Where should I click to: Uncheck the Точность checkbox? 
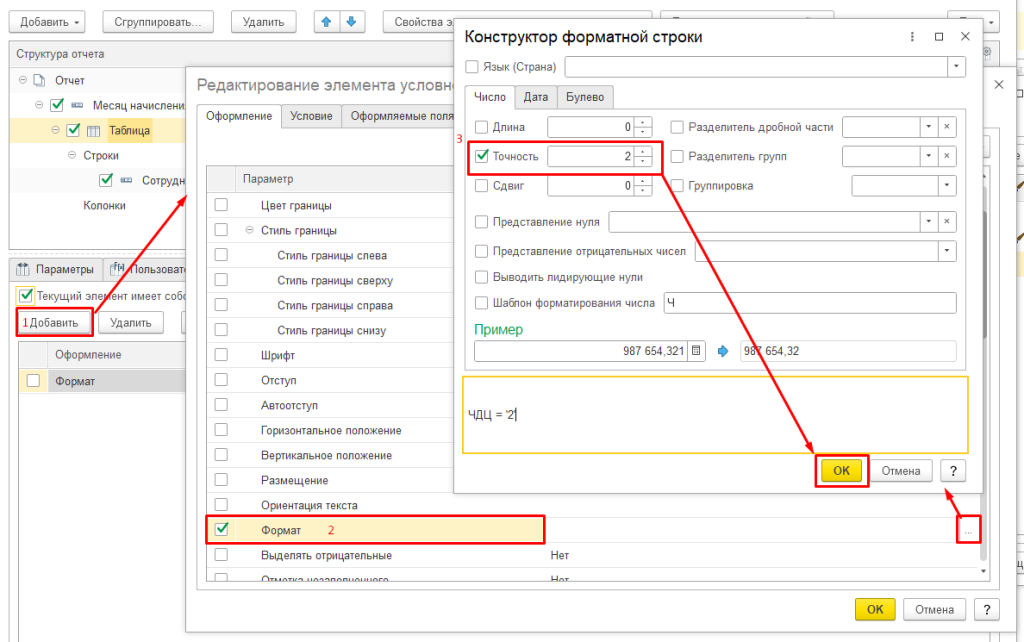coord(482,156)
